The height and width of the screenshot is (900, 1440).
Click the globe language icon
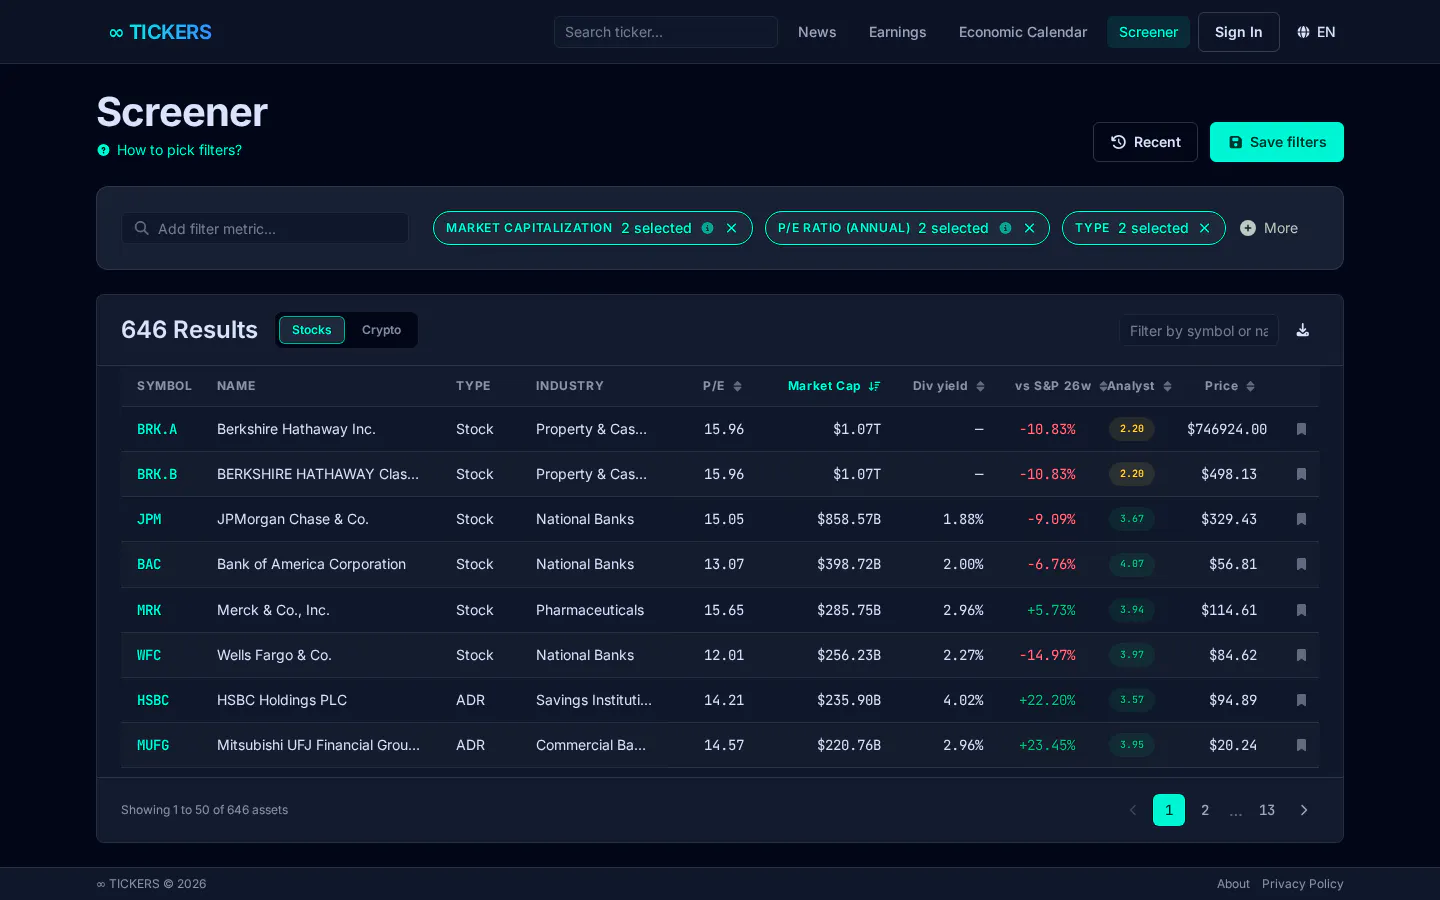pyautogui.click(x=1303, y=32)
